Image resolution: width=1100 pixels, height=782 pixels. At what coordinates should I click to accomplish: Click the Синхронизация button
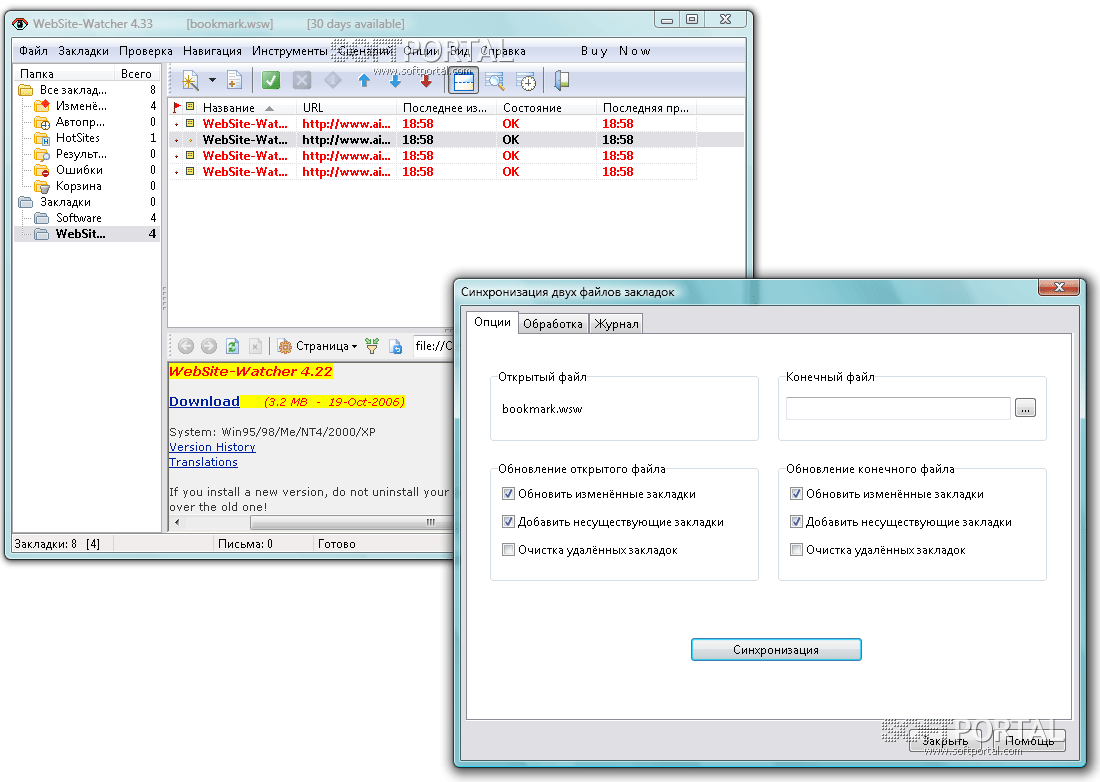pyautogui.click(x=776, y=649)
